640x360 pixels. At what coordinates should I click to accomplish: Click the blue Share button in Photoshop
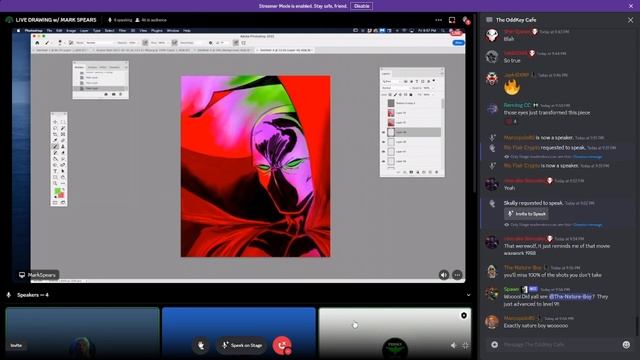click(458, 42)
